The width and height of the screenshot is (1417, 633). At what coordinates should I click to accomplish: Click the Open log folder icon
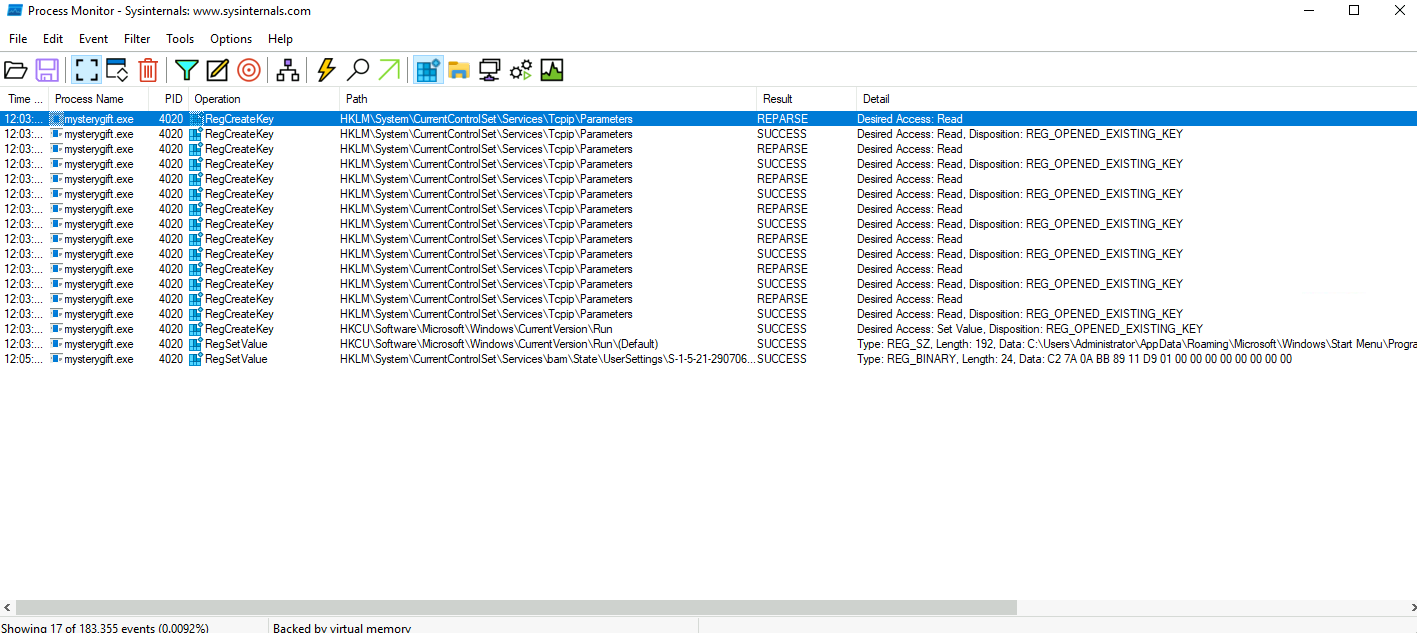click(15, 70)
